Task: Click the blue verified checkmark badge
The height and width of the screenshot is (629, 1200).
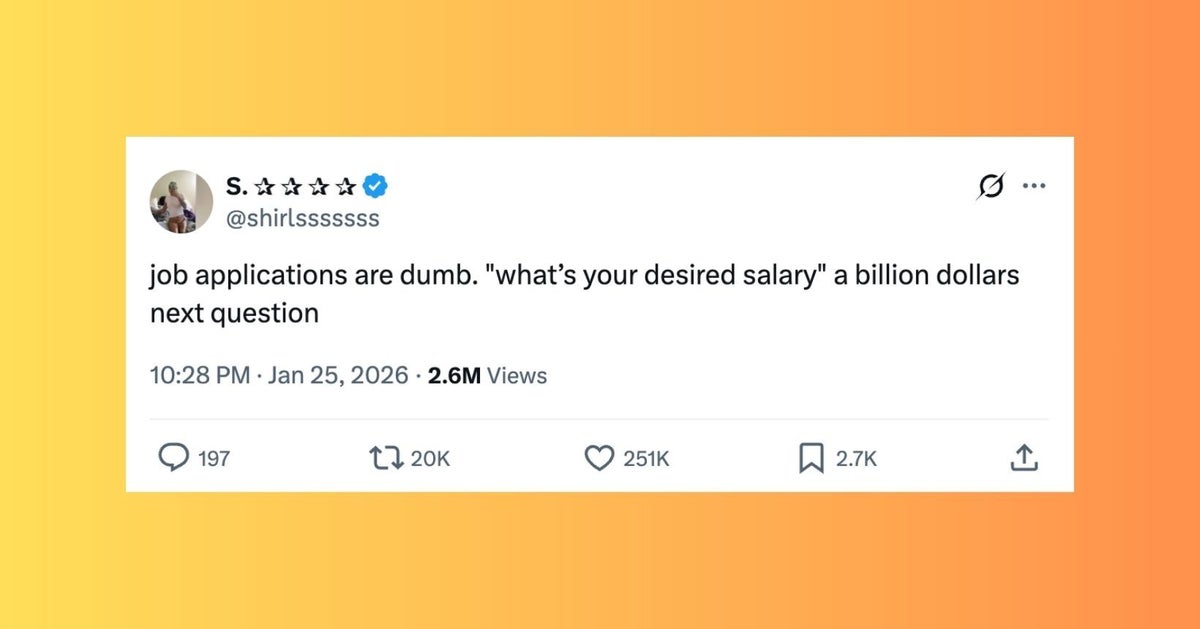Action: [374, 184]
